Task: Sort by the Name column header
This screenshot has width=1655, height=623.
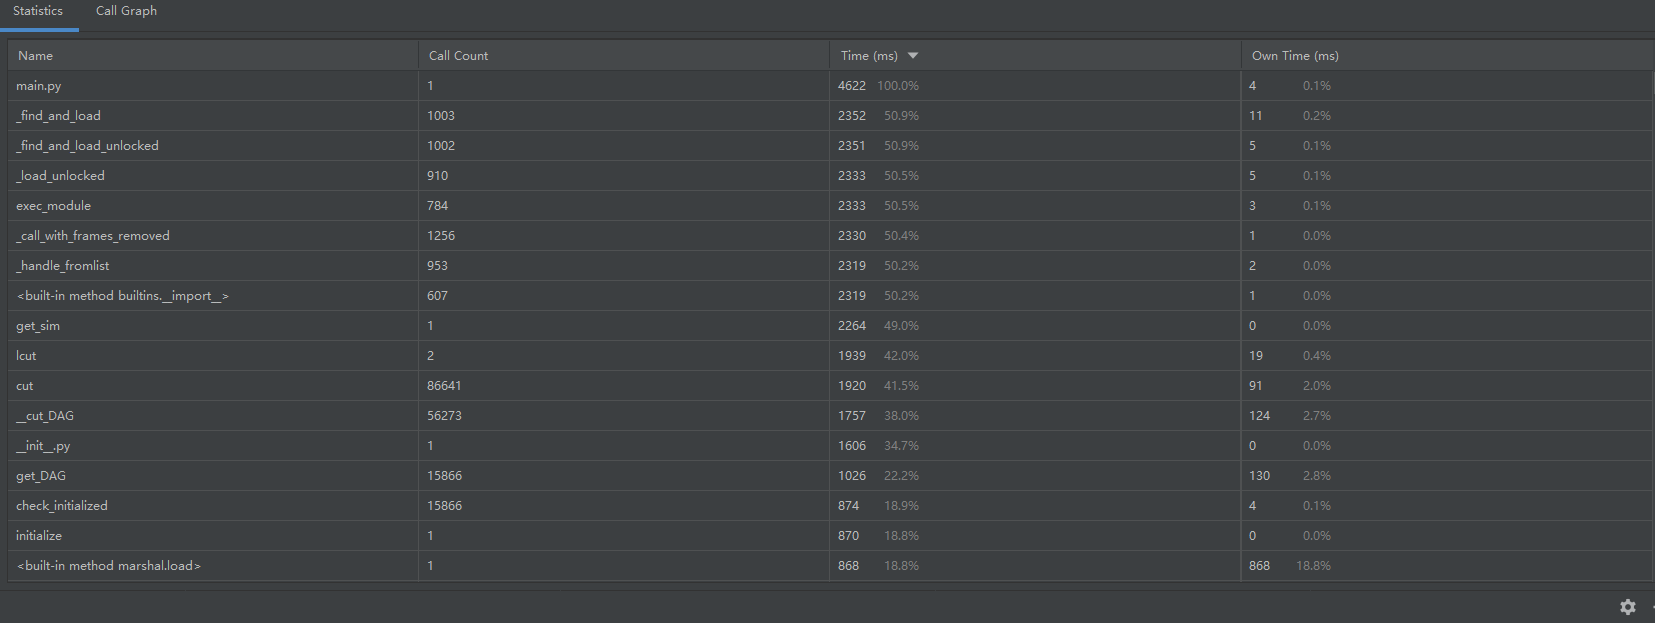Action: (x=36, y=56)
